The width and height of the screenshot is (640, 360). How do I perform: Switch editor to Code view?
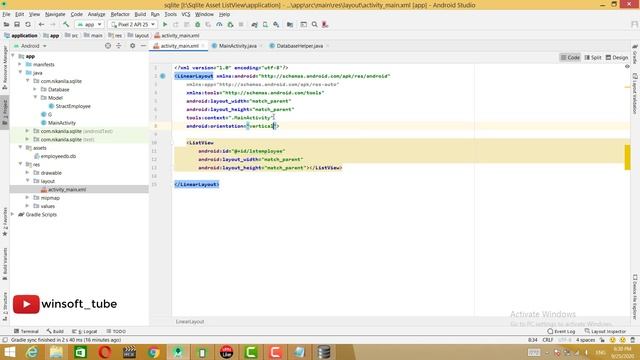[x=570, y=58]
